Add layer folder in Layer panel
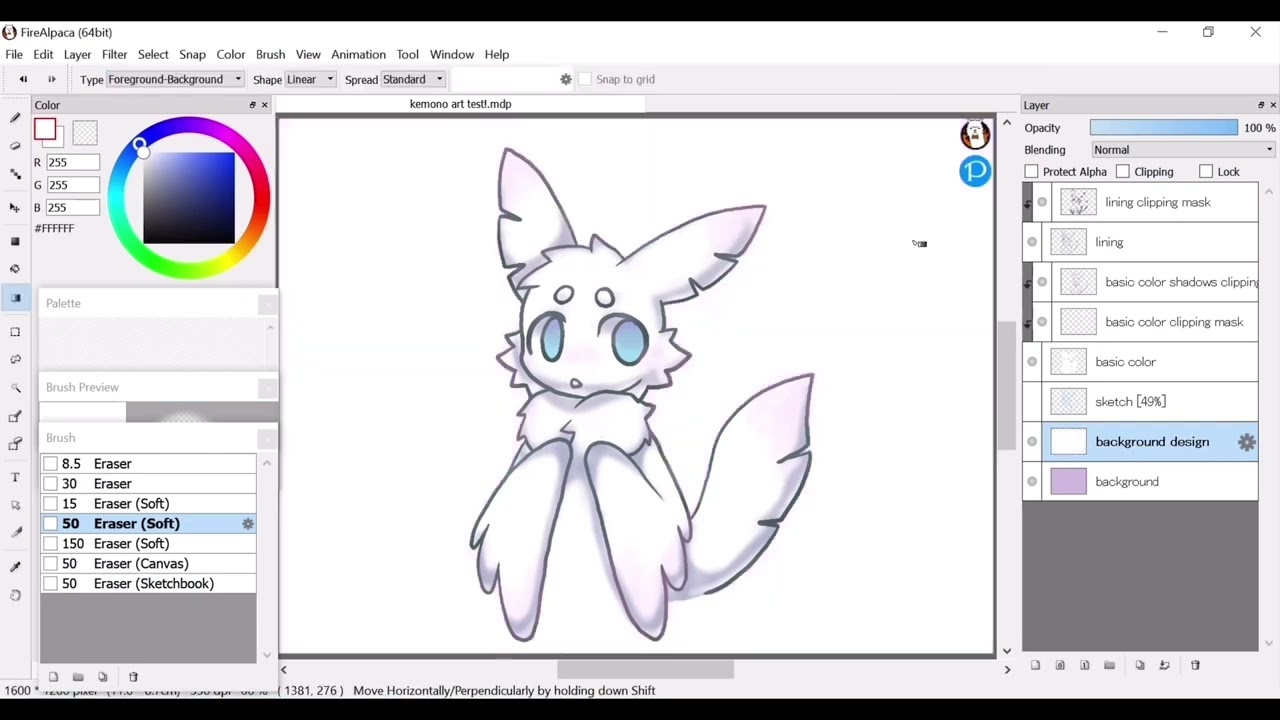 [x=1109, y=665]
